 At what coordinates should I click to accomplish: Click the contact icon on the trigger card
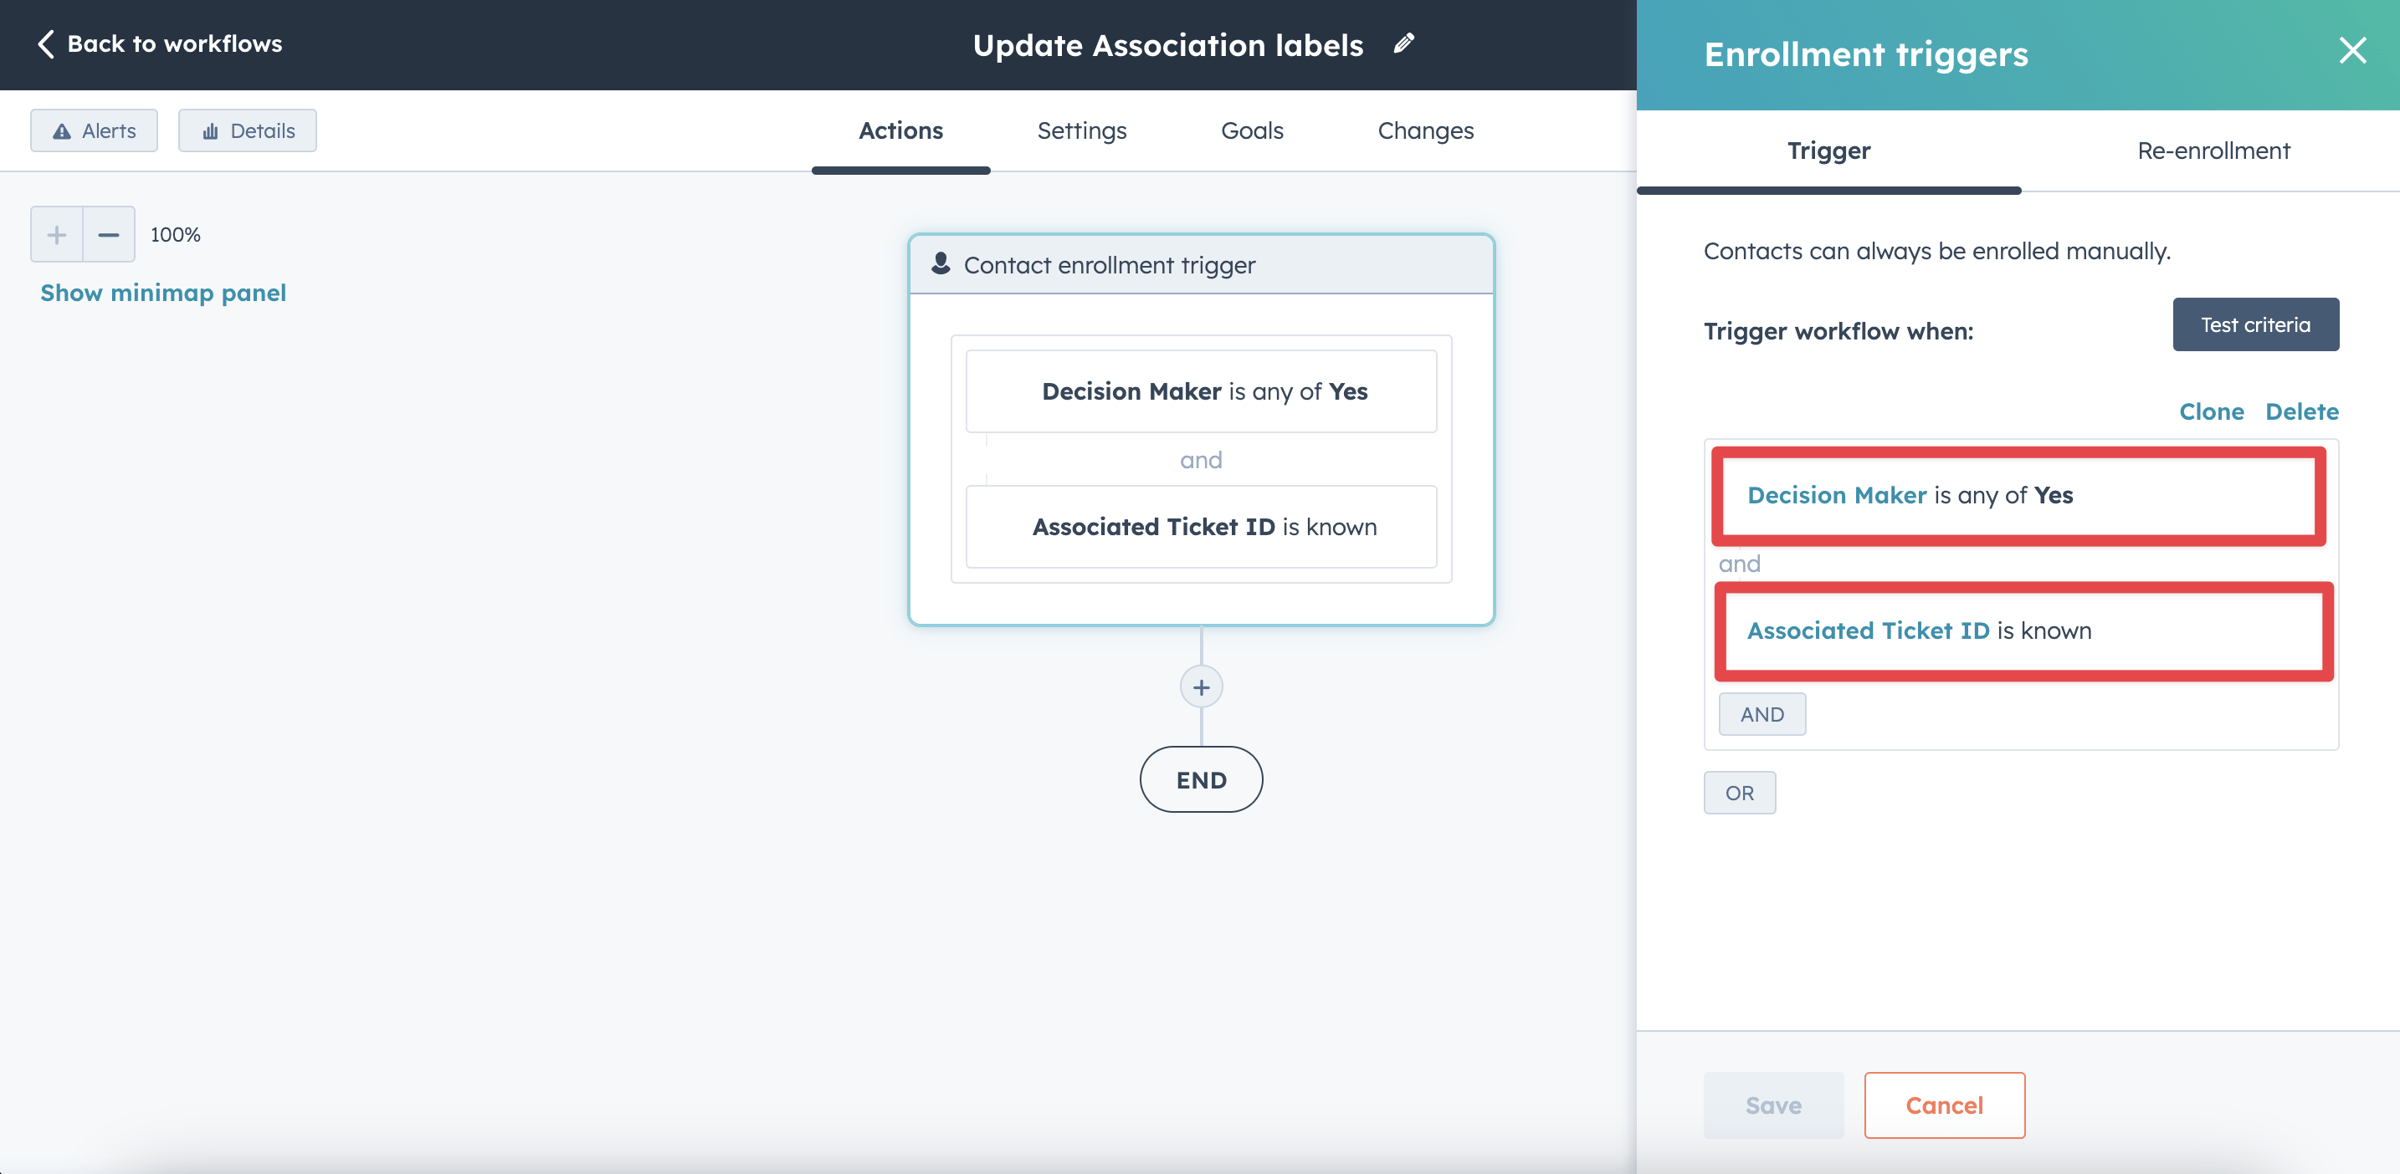click(941, 264)
